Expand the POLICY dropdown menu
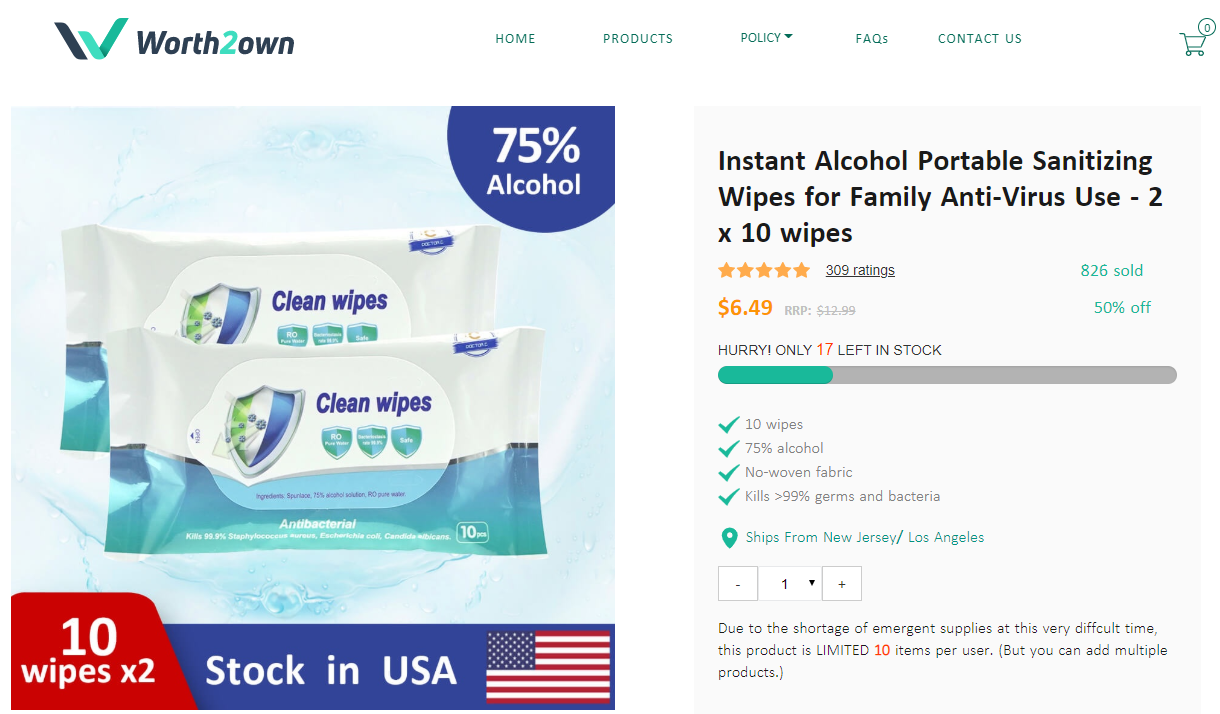Screen dimensions: 1220x714 click(x=766, y=38)
